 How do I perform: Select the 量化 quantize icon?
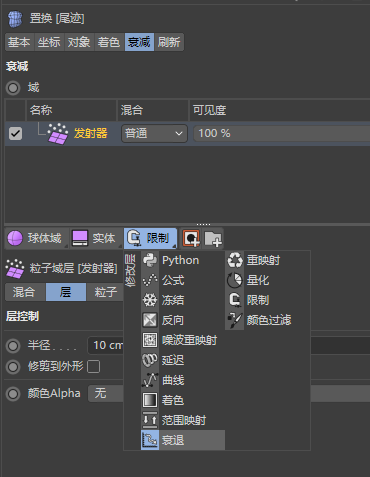click(235, 280)
